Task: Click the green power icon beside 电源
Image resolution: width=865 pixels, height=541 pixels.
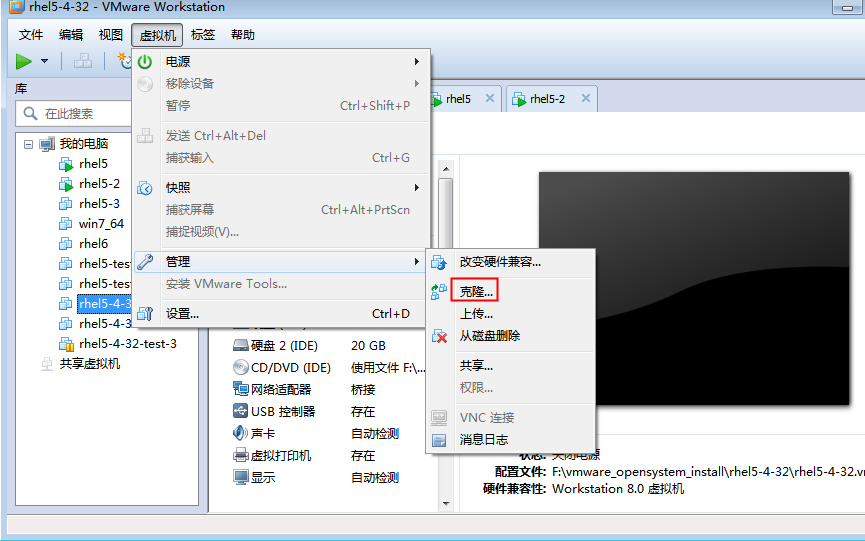Action: [145, 62]
